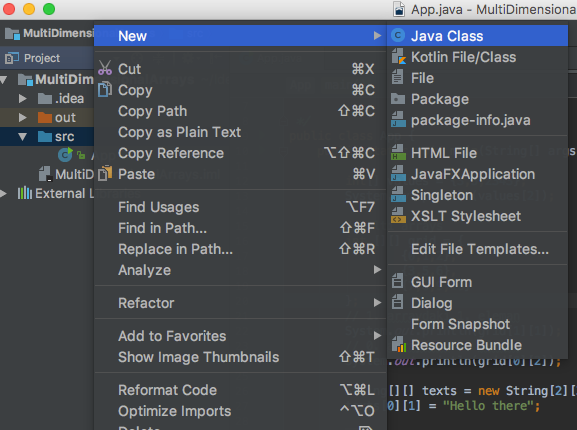Viewport: 577px width, 430px height.
Task: Select Java Class from New submenu
Action: point(477,36)
